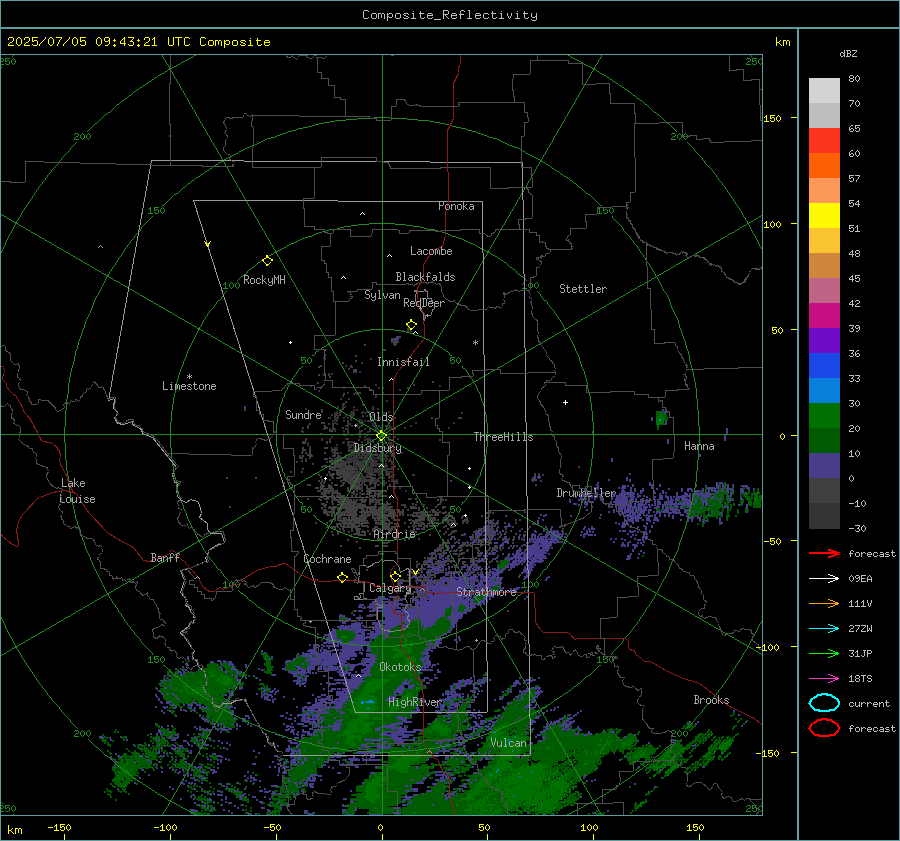Viewport: 900px width, 841px height.
Task: Click the cyan current ellipse legend icon
Action: [x=824, y=703]
